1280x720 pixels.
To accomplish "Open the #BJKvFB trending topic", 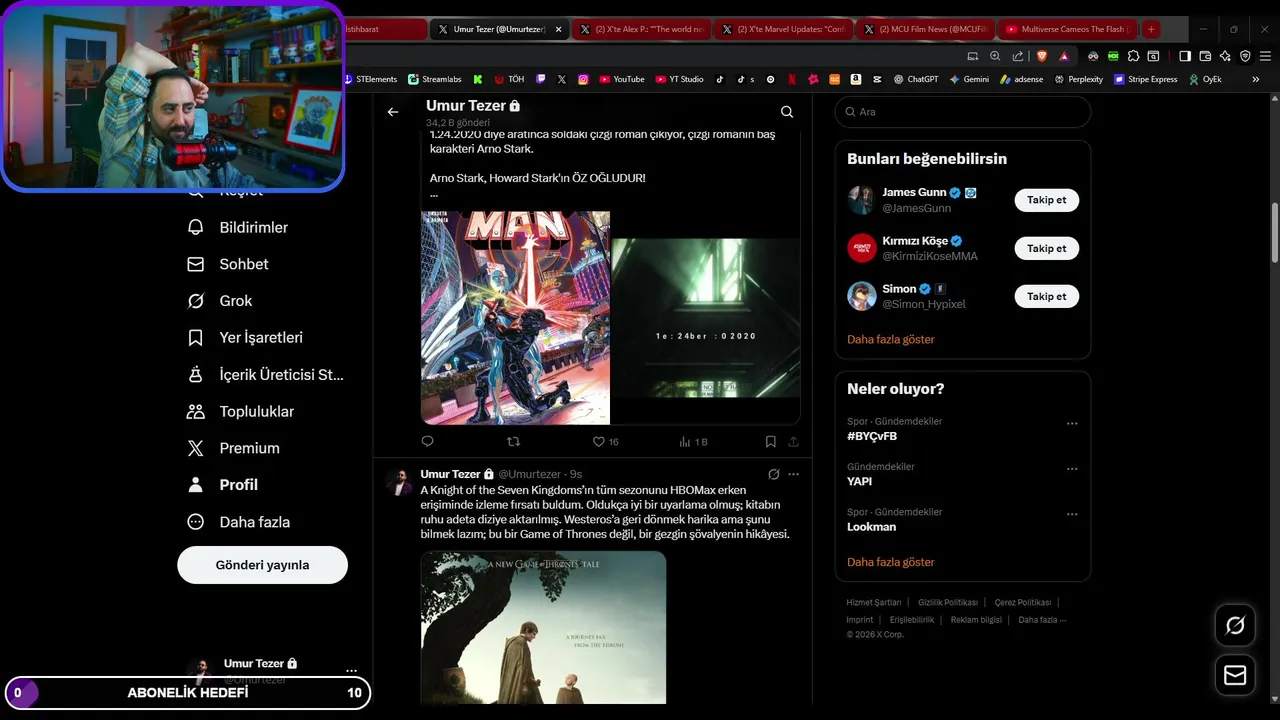I will pos(872,437).
